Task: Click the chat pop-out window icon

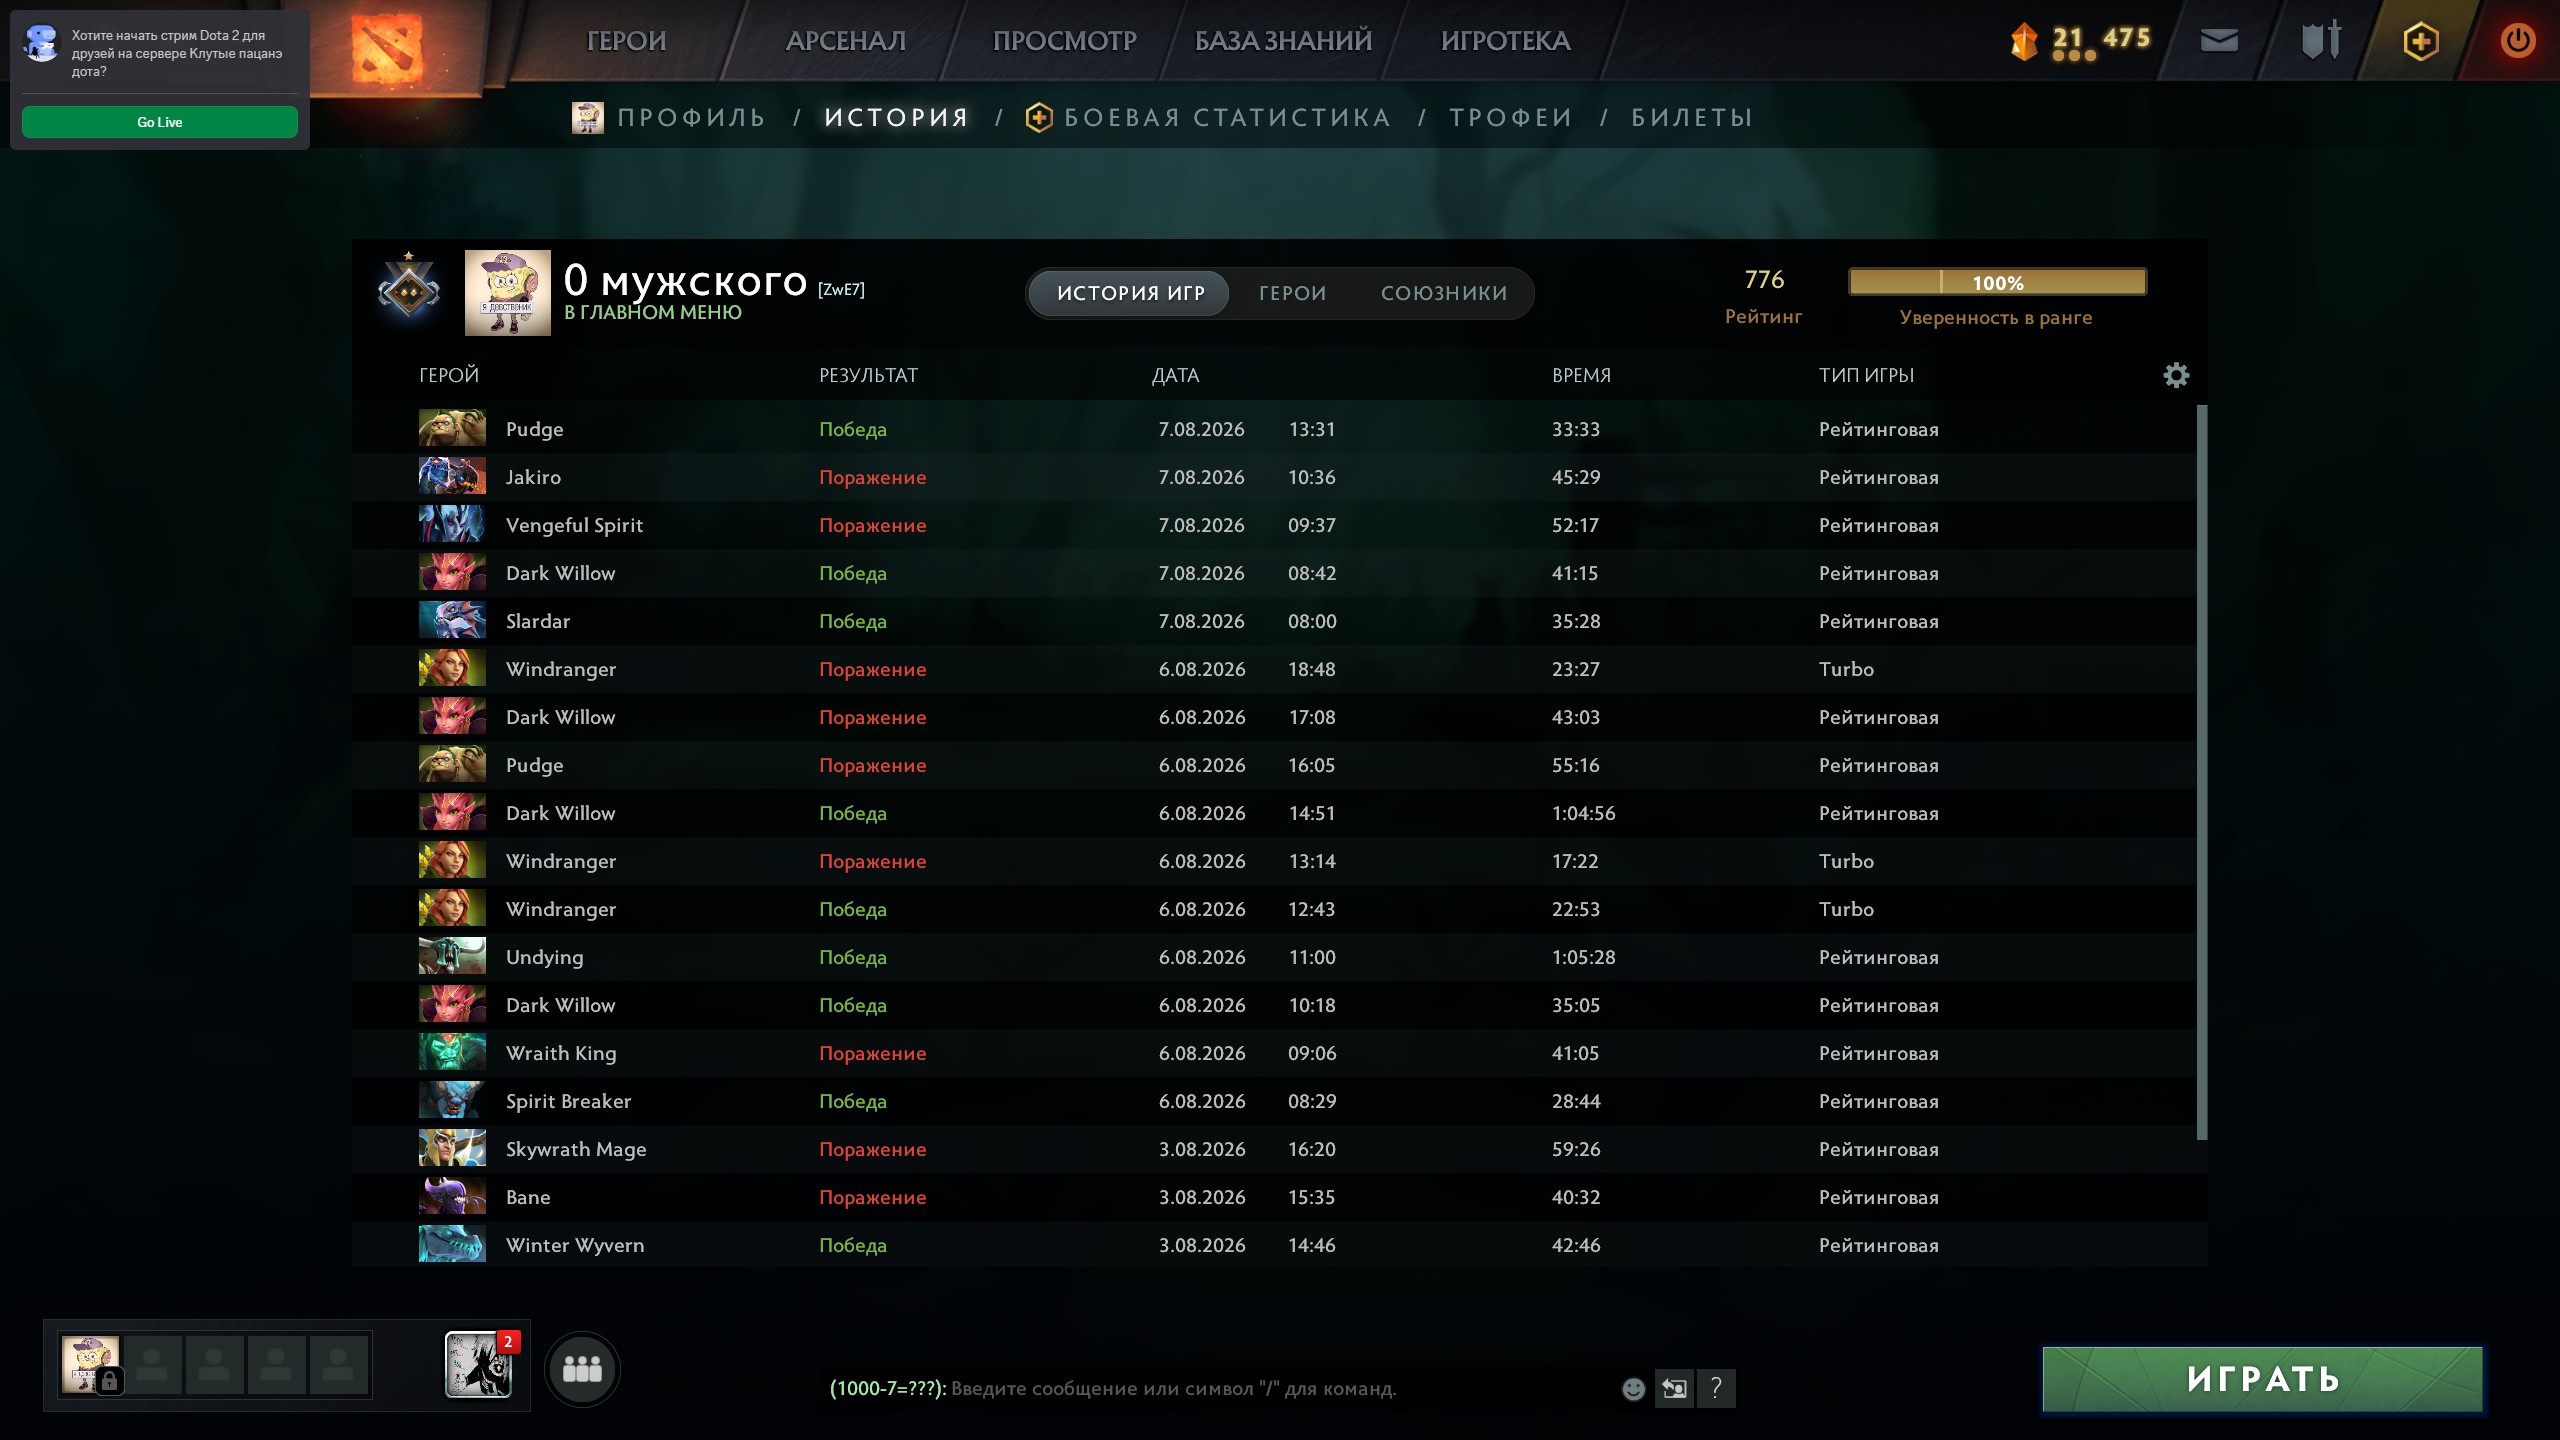Action: click(1674, 1388)
